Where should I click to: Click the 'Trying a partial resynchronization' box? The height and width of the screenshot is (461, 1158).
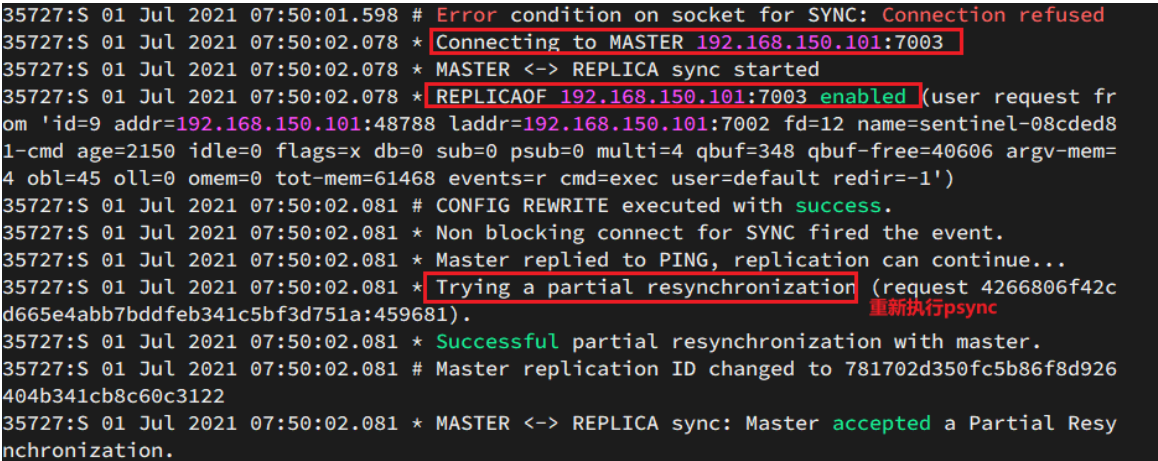pos(641,287)
